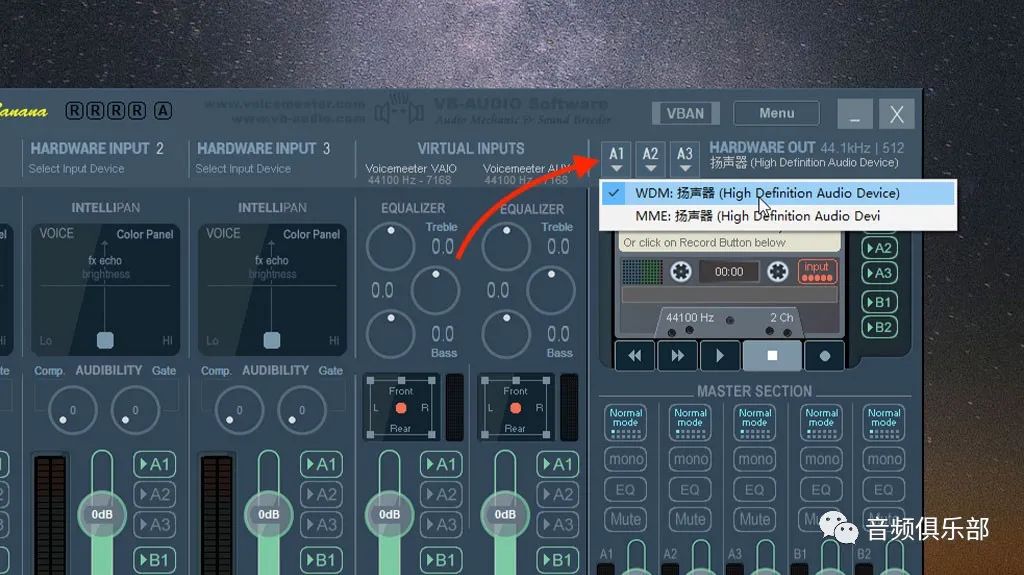Viewport: 1024px width, 575px height.
Task: Mute master bus A2
Action: 690,519
